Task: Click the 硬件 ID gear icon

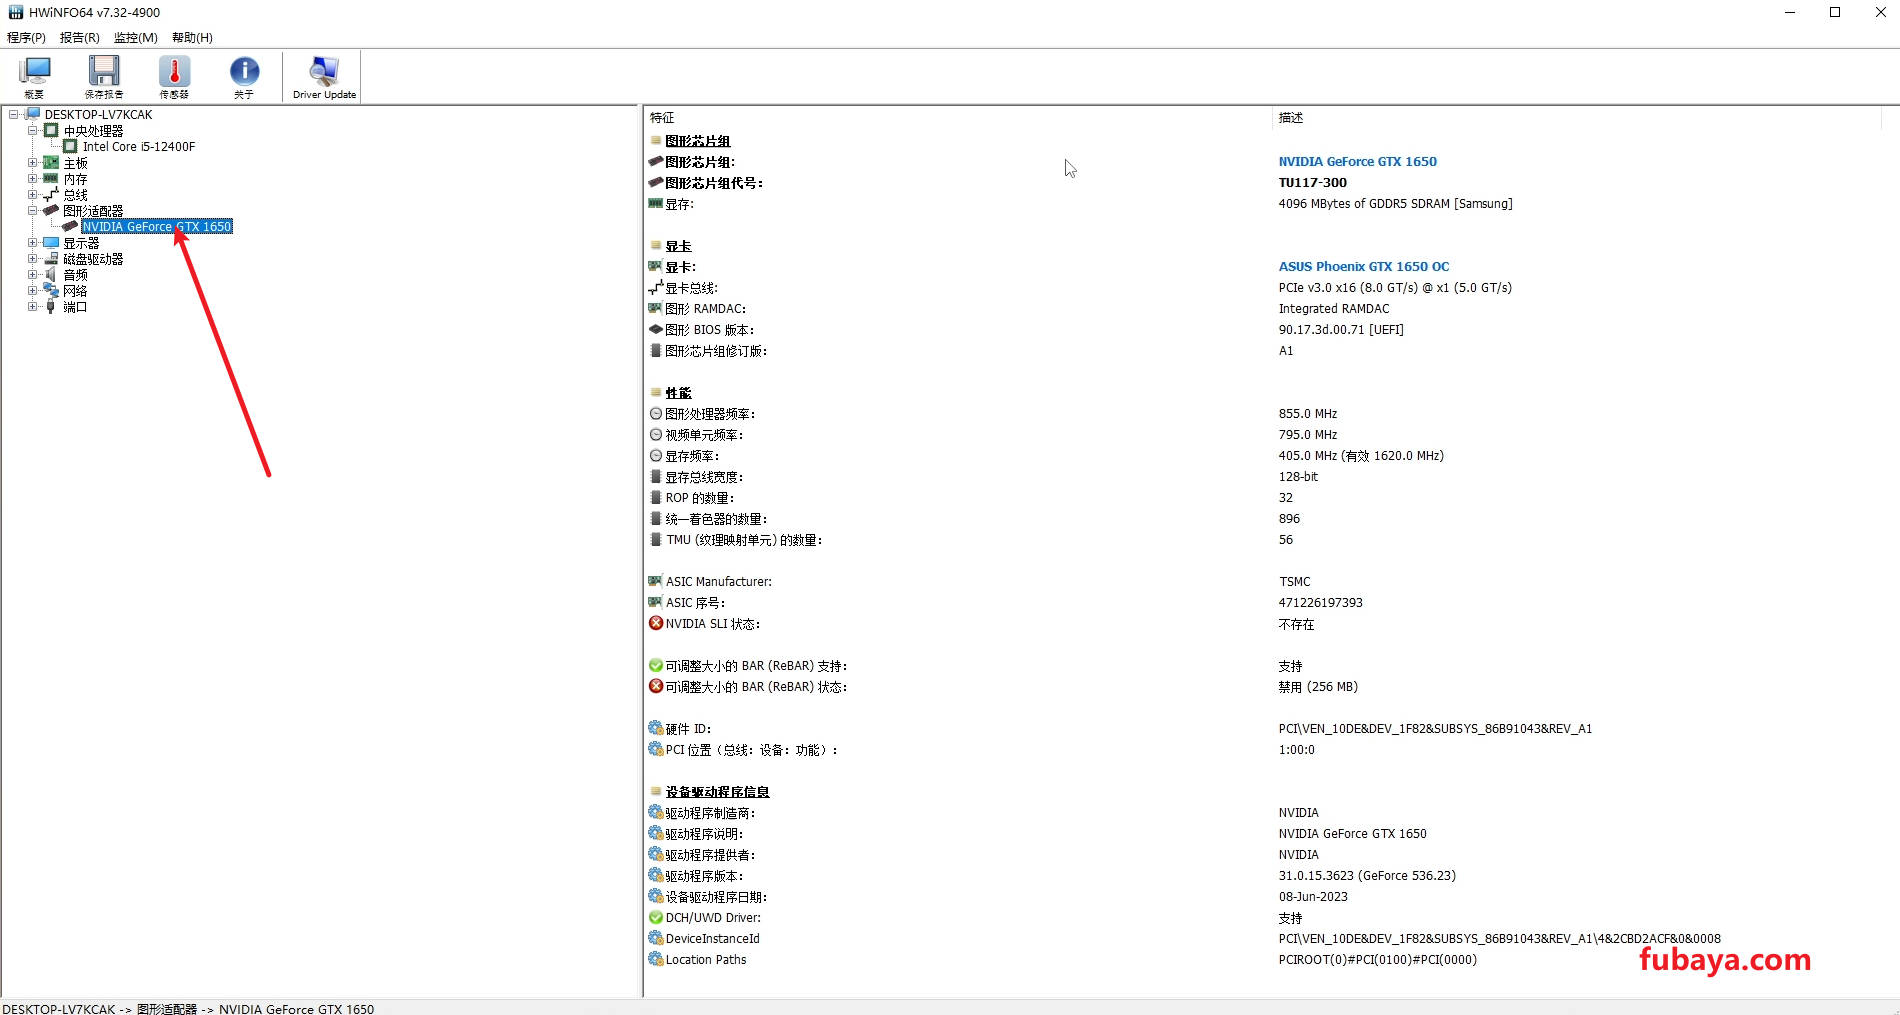Action: (656, 728)
